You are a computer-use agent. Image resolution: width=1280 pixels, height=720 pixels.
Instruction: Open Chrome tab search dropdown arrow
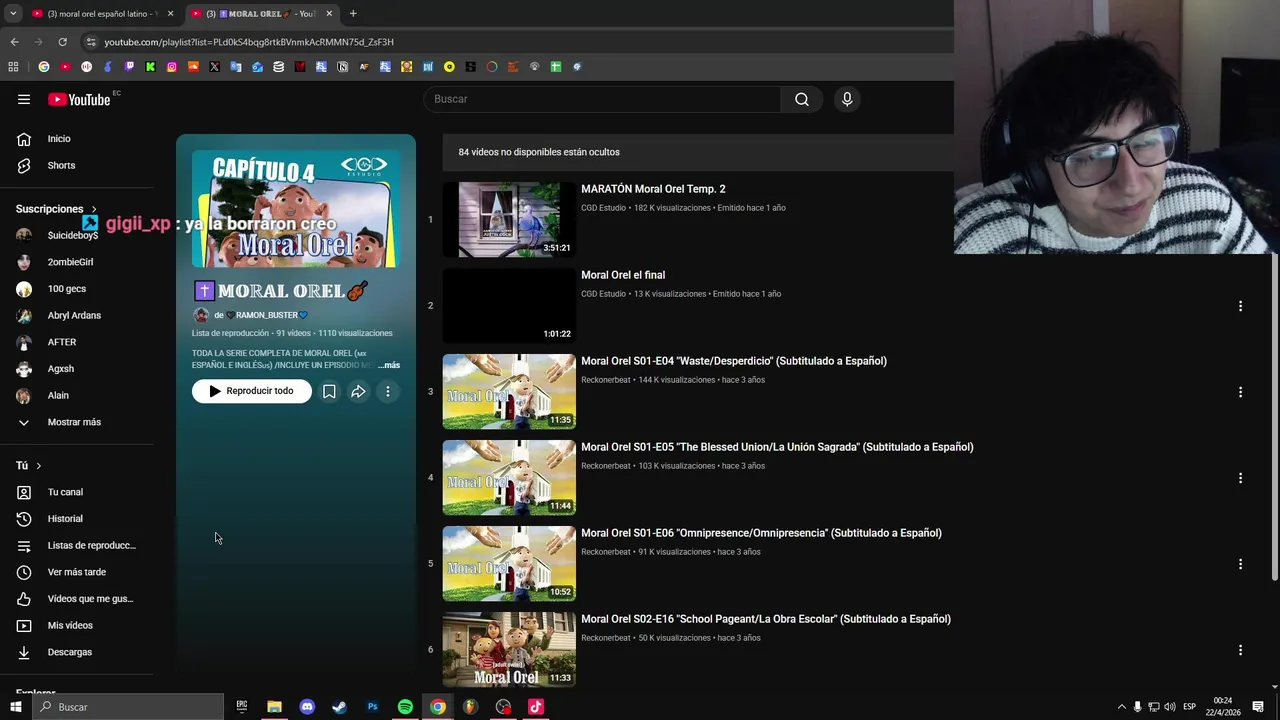coord(13,14)
